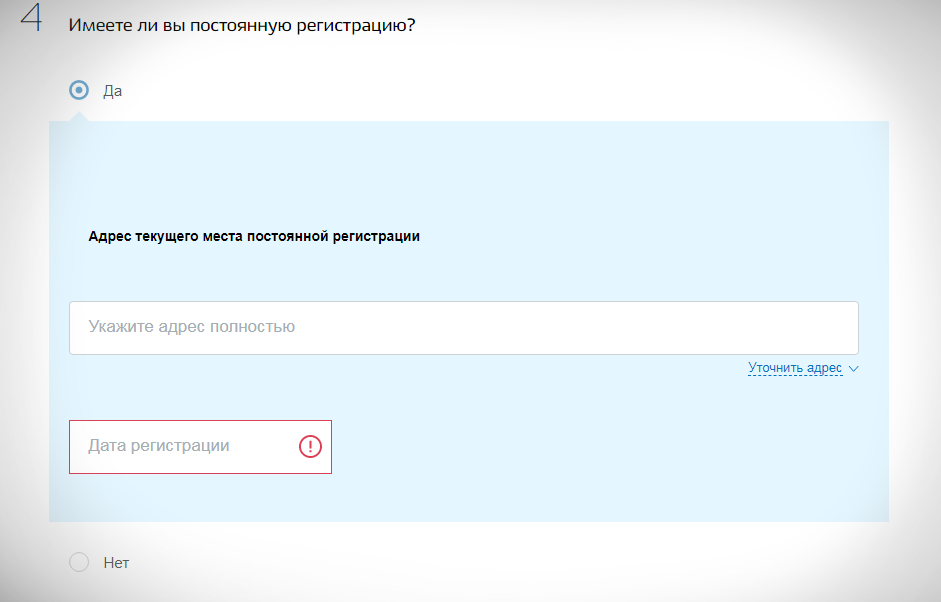Viewport: 941px width, 602px height.
Task: Select the "Да" radio button
Action: click(x=79, y=90)
